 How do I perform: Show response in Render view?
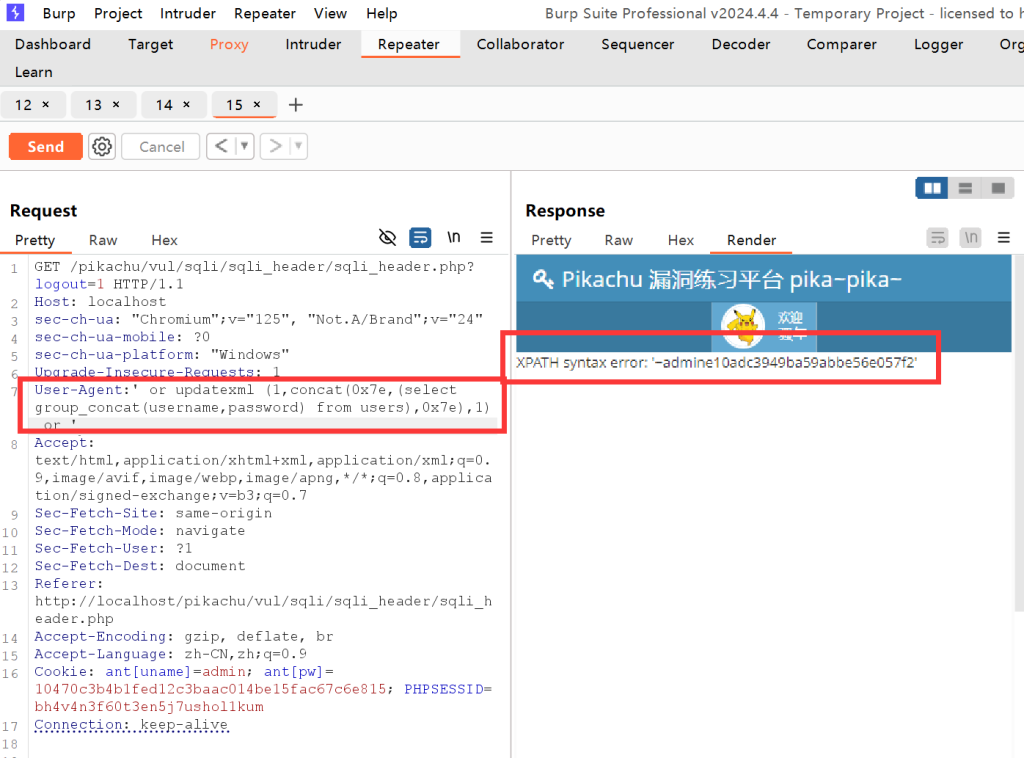pyautogui.click(x=752, y=240)
